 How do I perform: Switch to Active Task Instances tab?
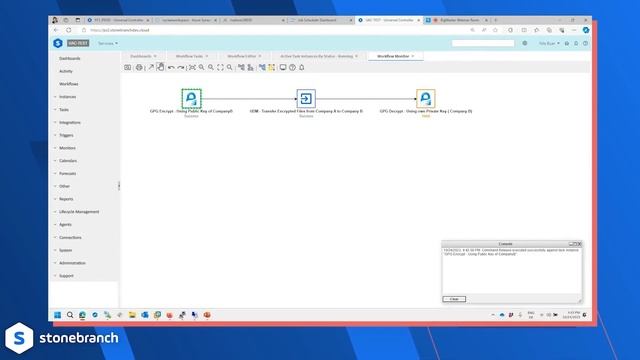[319, 56]
